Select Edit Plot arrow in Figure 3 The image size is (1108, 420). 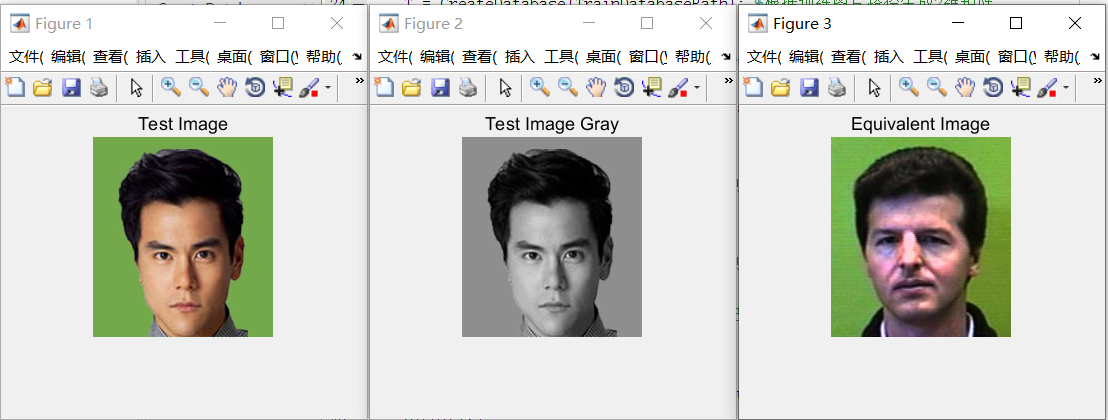(874, 88)
